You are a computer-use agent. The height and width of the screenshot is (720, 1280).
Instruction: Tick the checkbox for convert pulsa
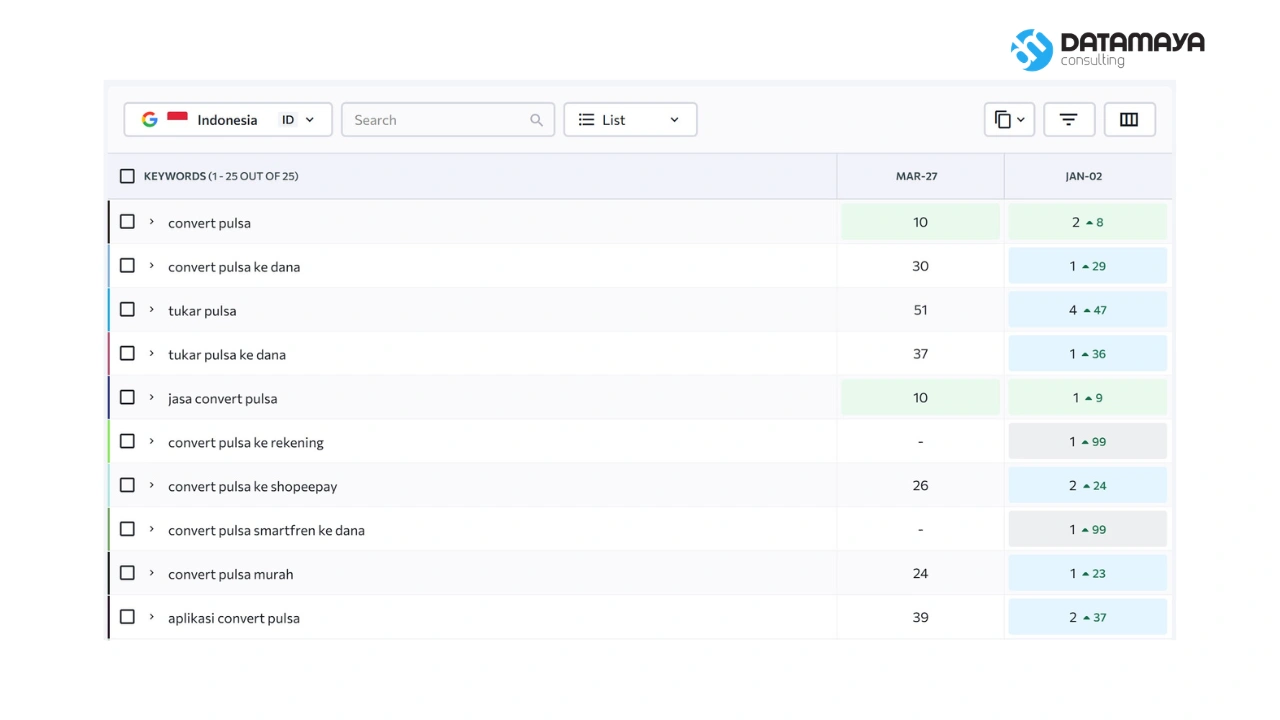click(x=127, y=222)
